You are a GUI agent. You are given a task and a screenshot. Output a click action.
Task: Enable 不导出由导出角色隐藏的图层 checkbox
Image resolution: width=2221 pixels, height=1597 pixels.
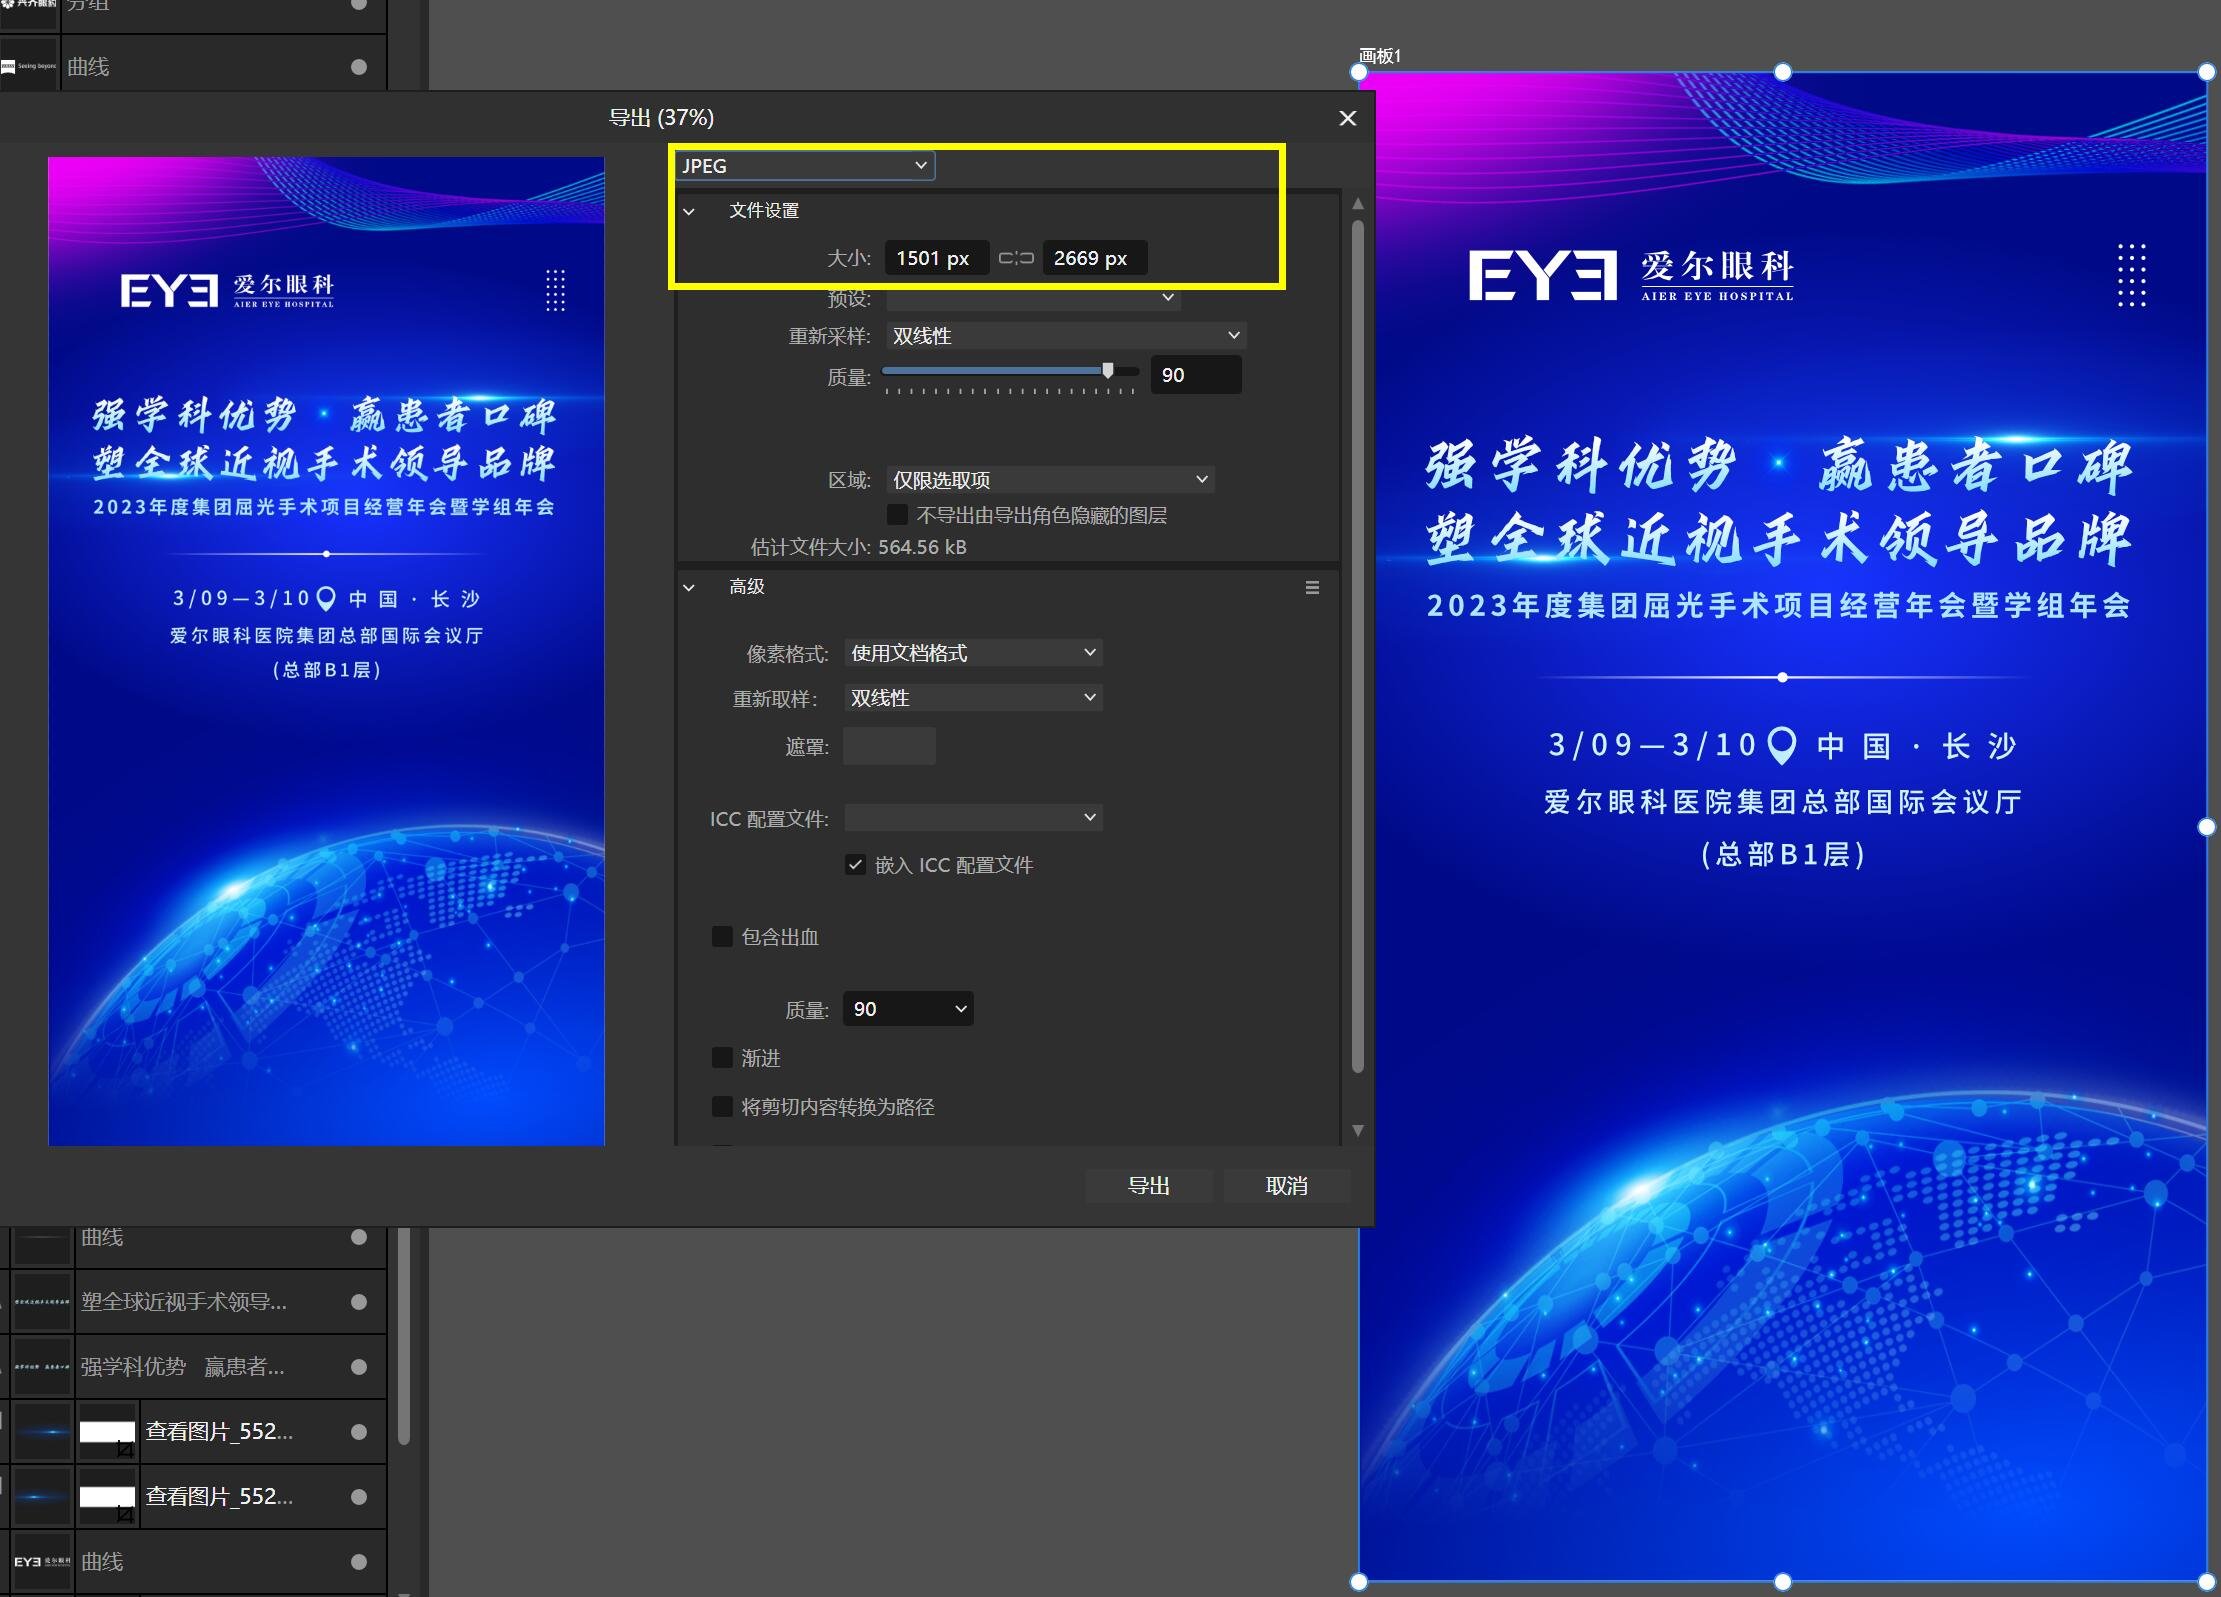tap(897, 515)
